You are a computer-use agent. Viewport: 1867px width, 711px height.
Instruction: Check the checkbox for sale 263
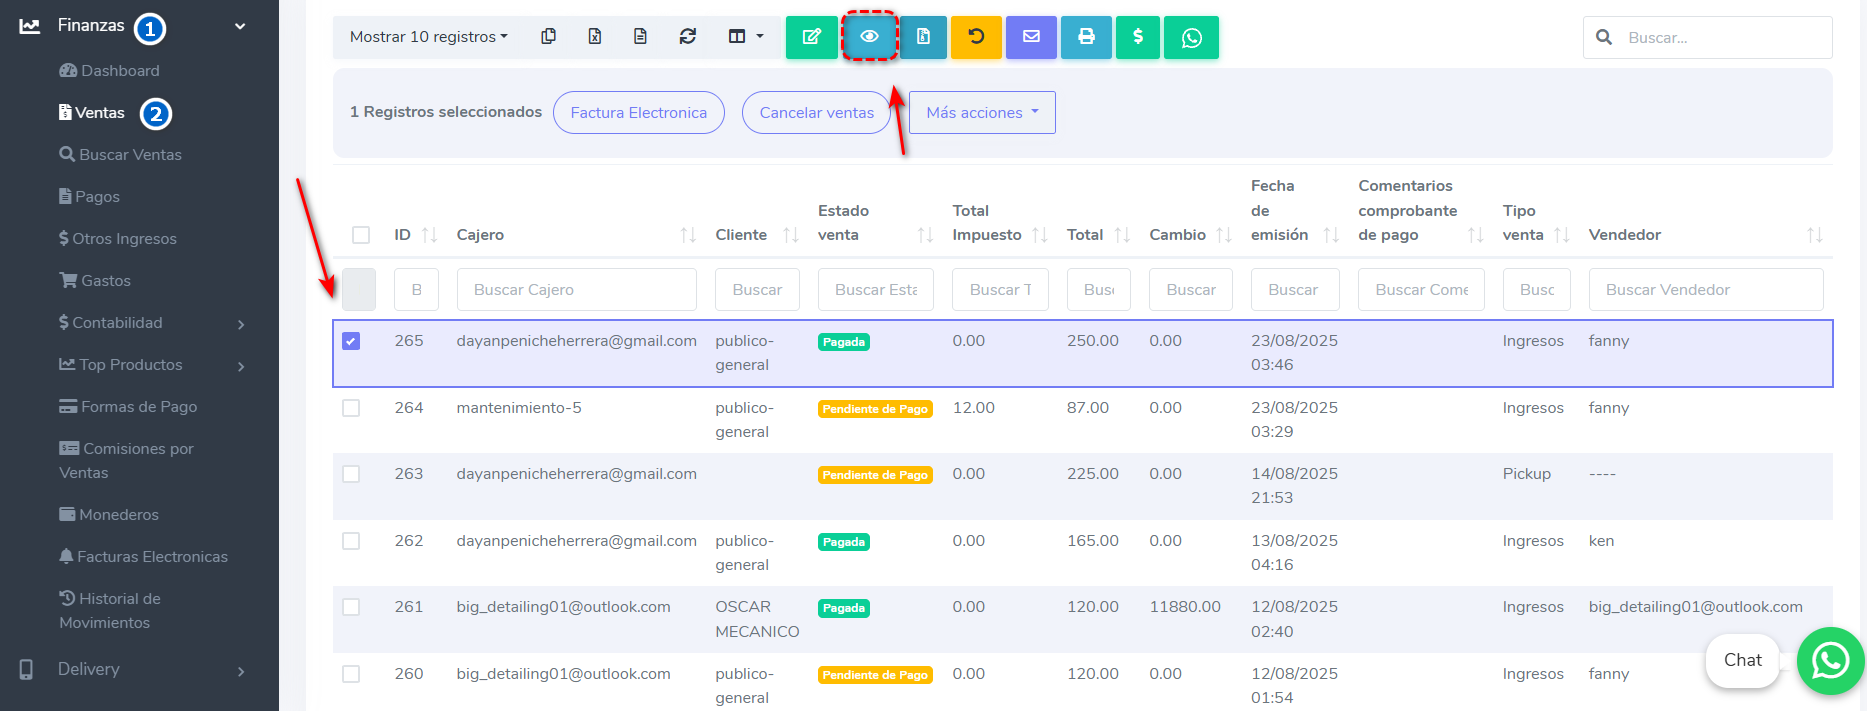click(x=351, y=474)
